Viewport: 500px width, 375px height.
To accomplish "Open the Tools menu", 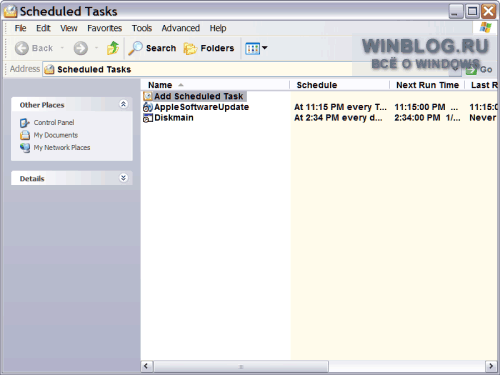I will 142,28.
